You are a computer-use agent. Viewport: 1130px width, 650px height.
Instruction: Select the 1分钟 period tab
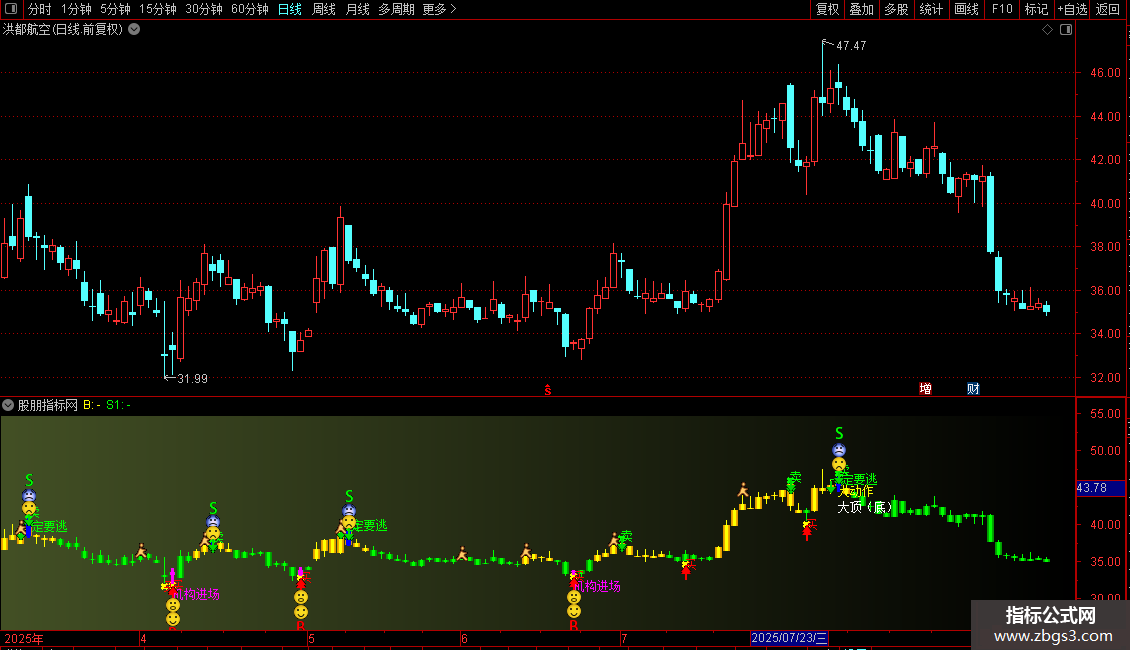76,9
